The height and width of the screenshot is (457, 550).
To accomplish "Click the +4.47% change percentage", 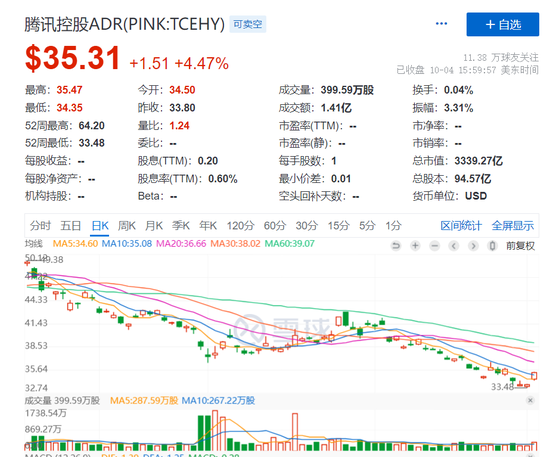I will pyautogui.click(x=202, y=63).
